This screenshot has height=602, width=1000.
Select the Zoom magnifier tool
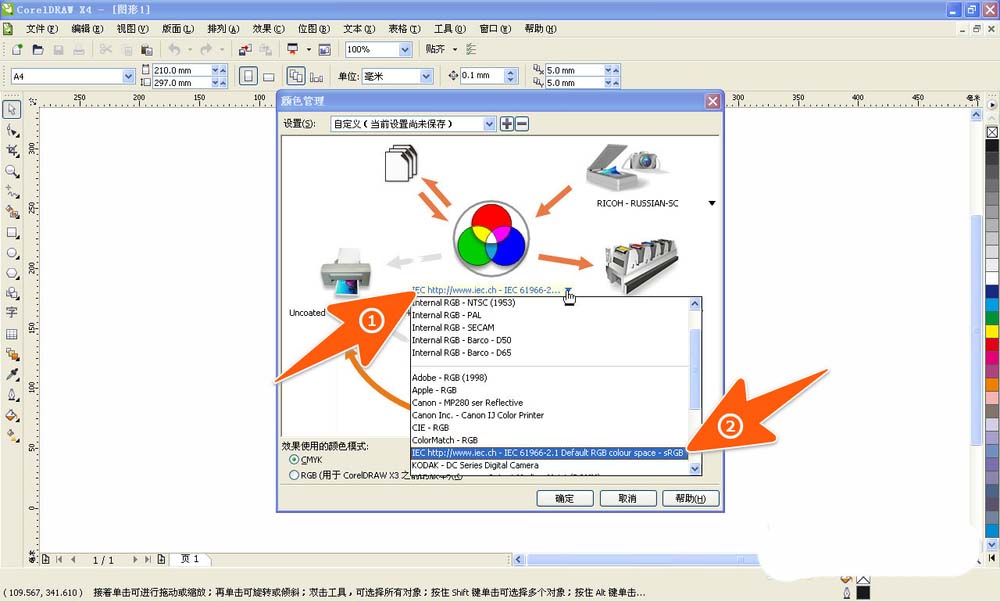tap(12, 171)
